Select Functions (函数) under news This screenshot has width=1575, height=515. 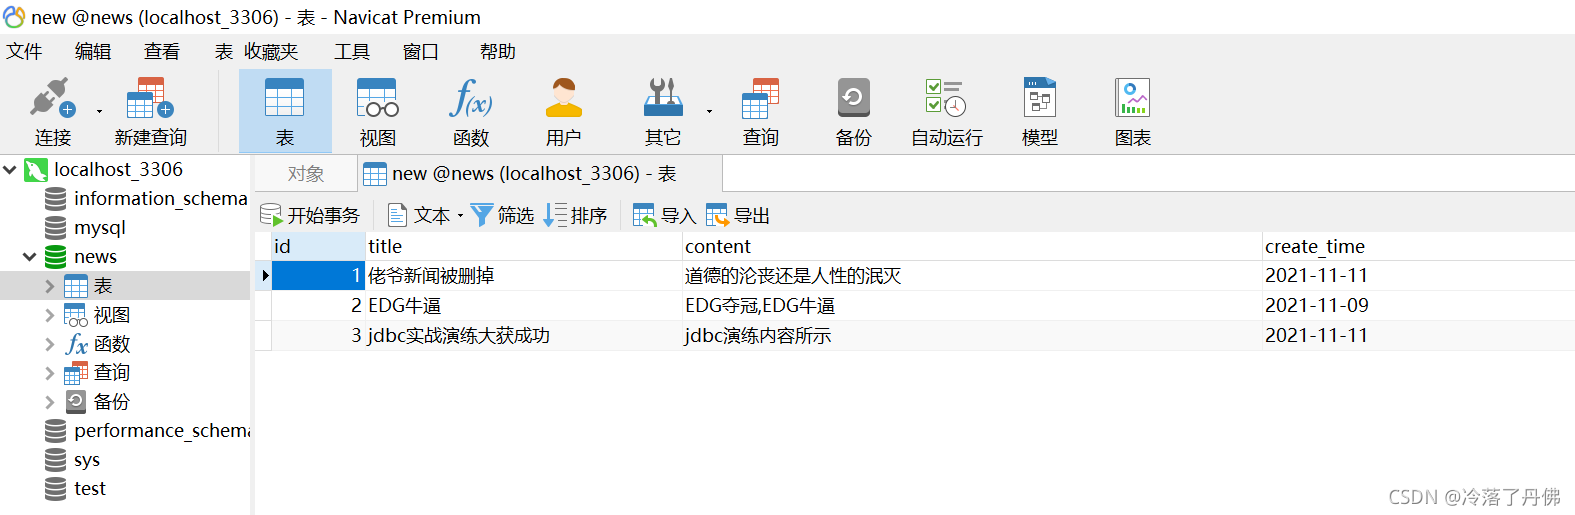pyautogui.click(x=112, y=344)
